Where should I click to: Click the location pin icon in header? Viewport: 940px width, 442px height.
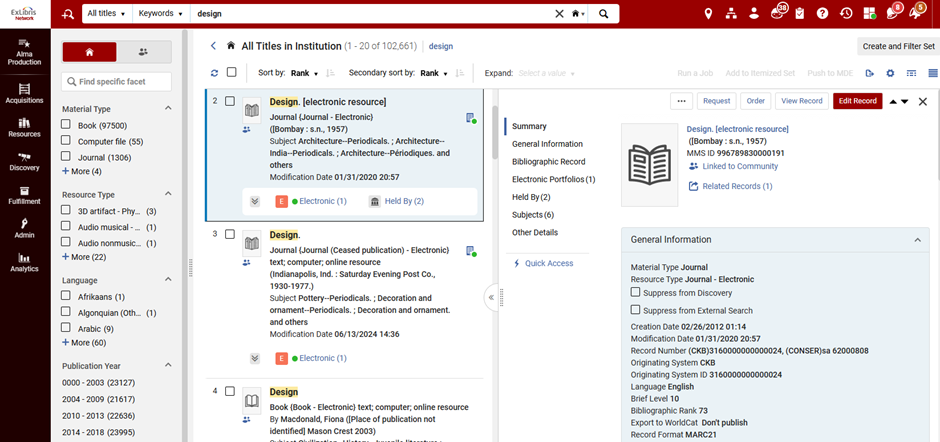pos(708,13)
